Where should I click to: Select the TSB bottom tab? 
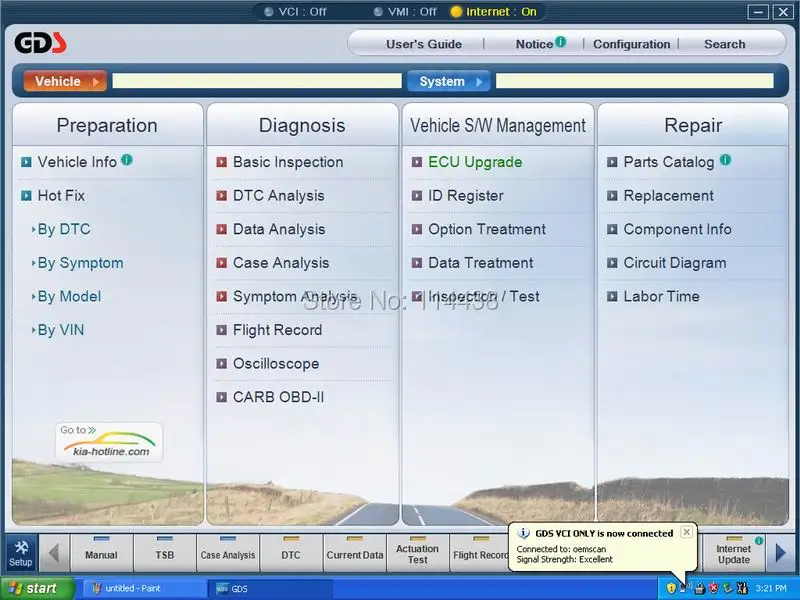tap(165, 553)
